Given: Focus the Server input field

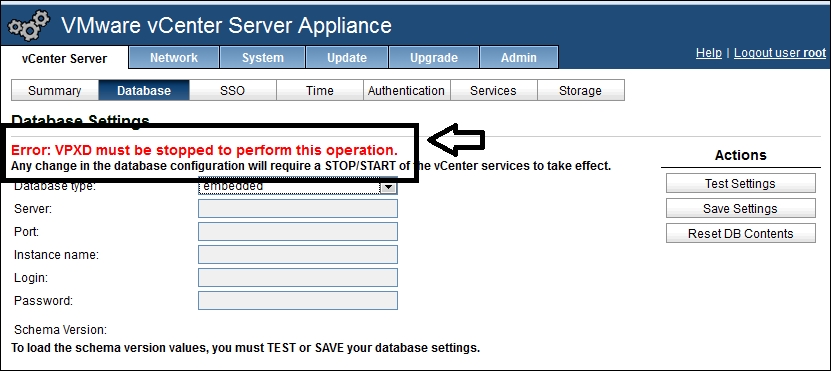Looking at the screenshot, I should tap(298, 209).
